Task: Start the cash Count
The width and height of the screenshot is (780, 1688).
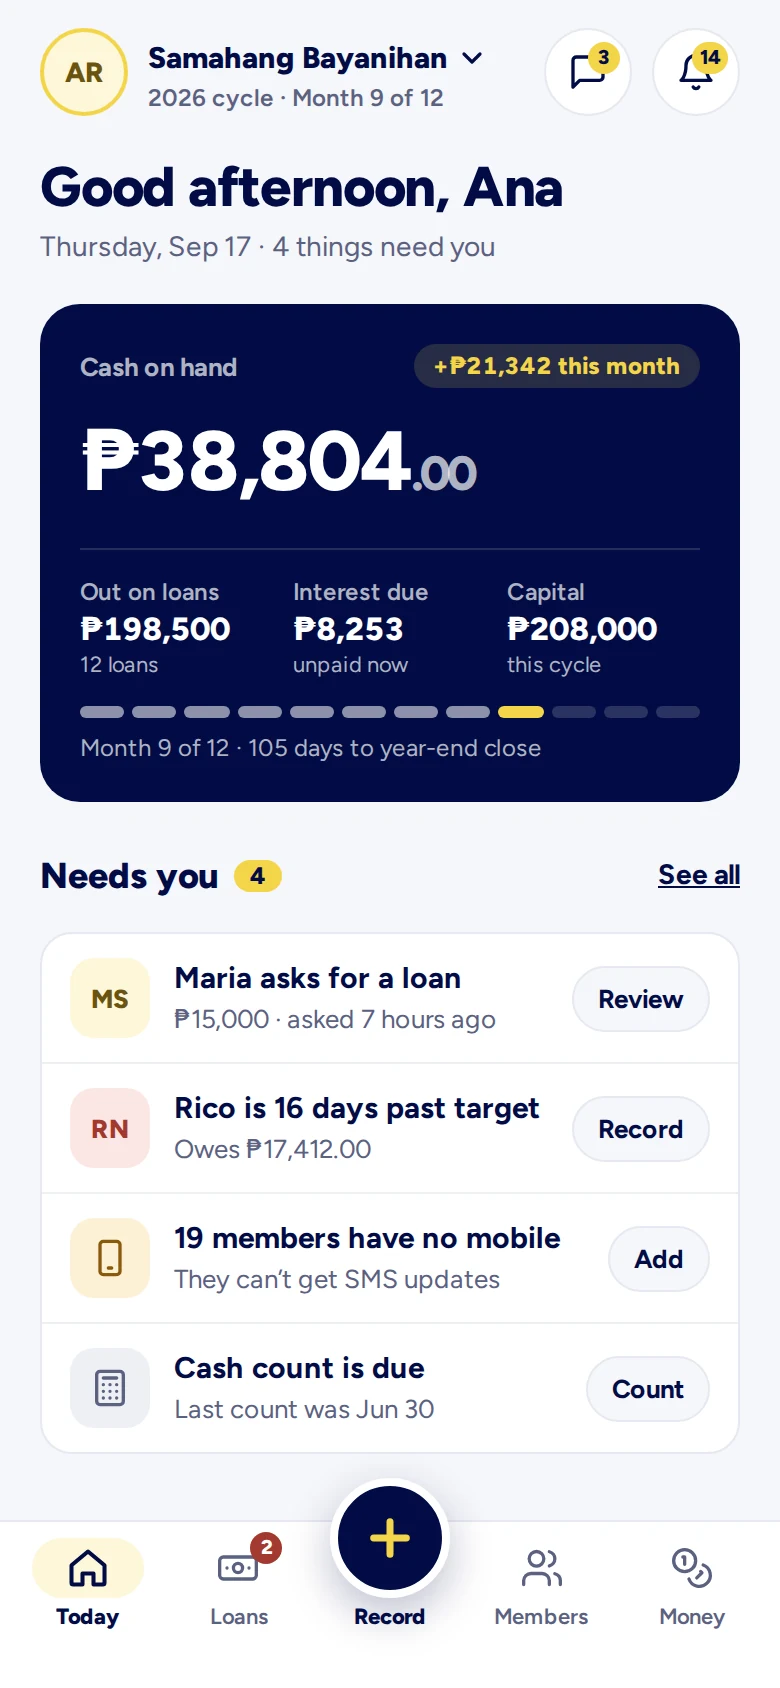Action: tap(648, 1389)
